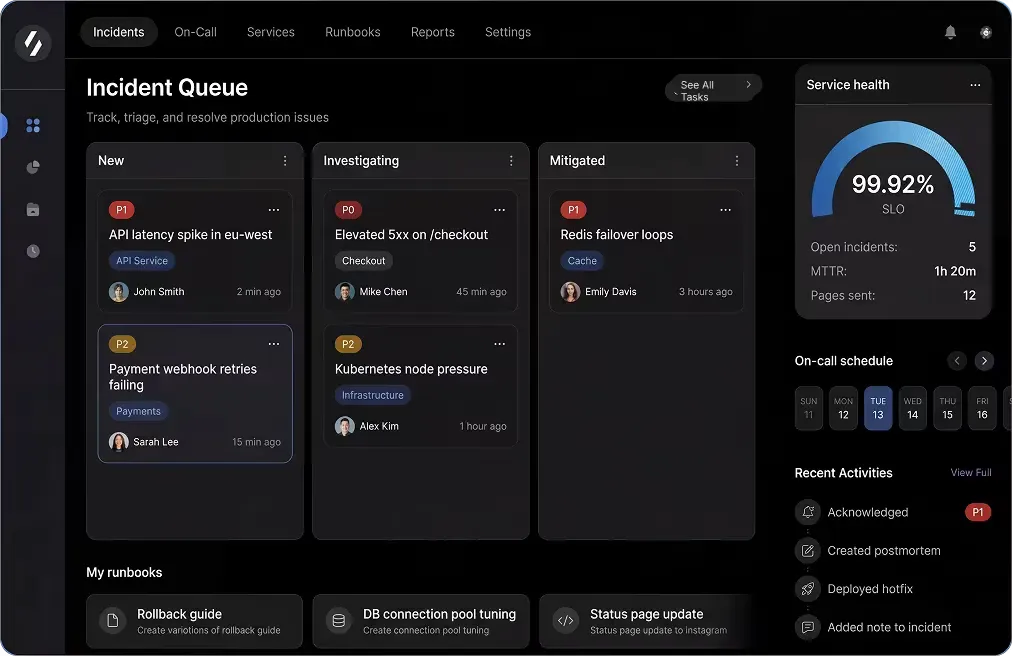The width and height of the screenshot is (1013, 656).
Task: Click the 99.92% SLO gauge
Action: pos(893,185)
